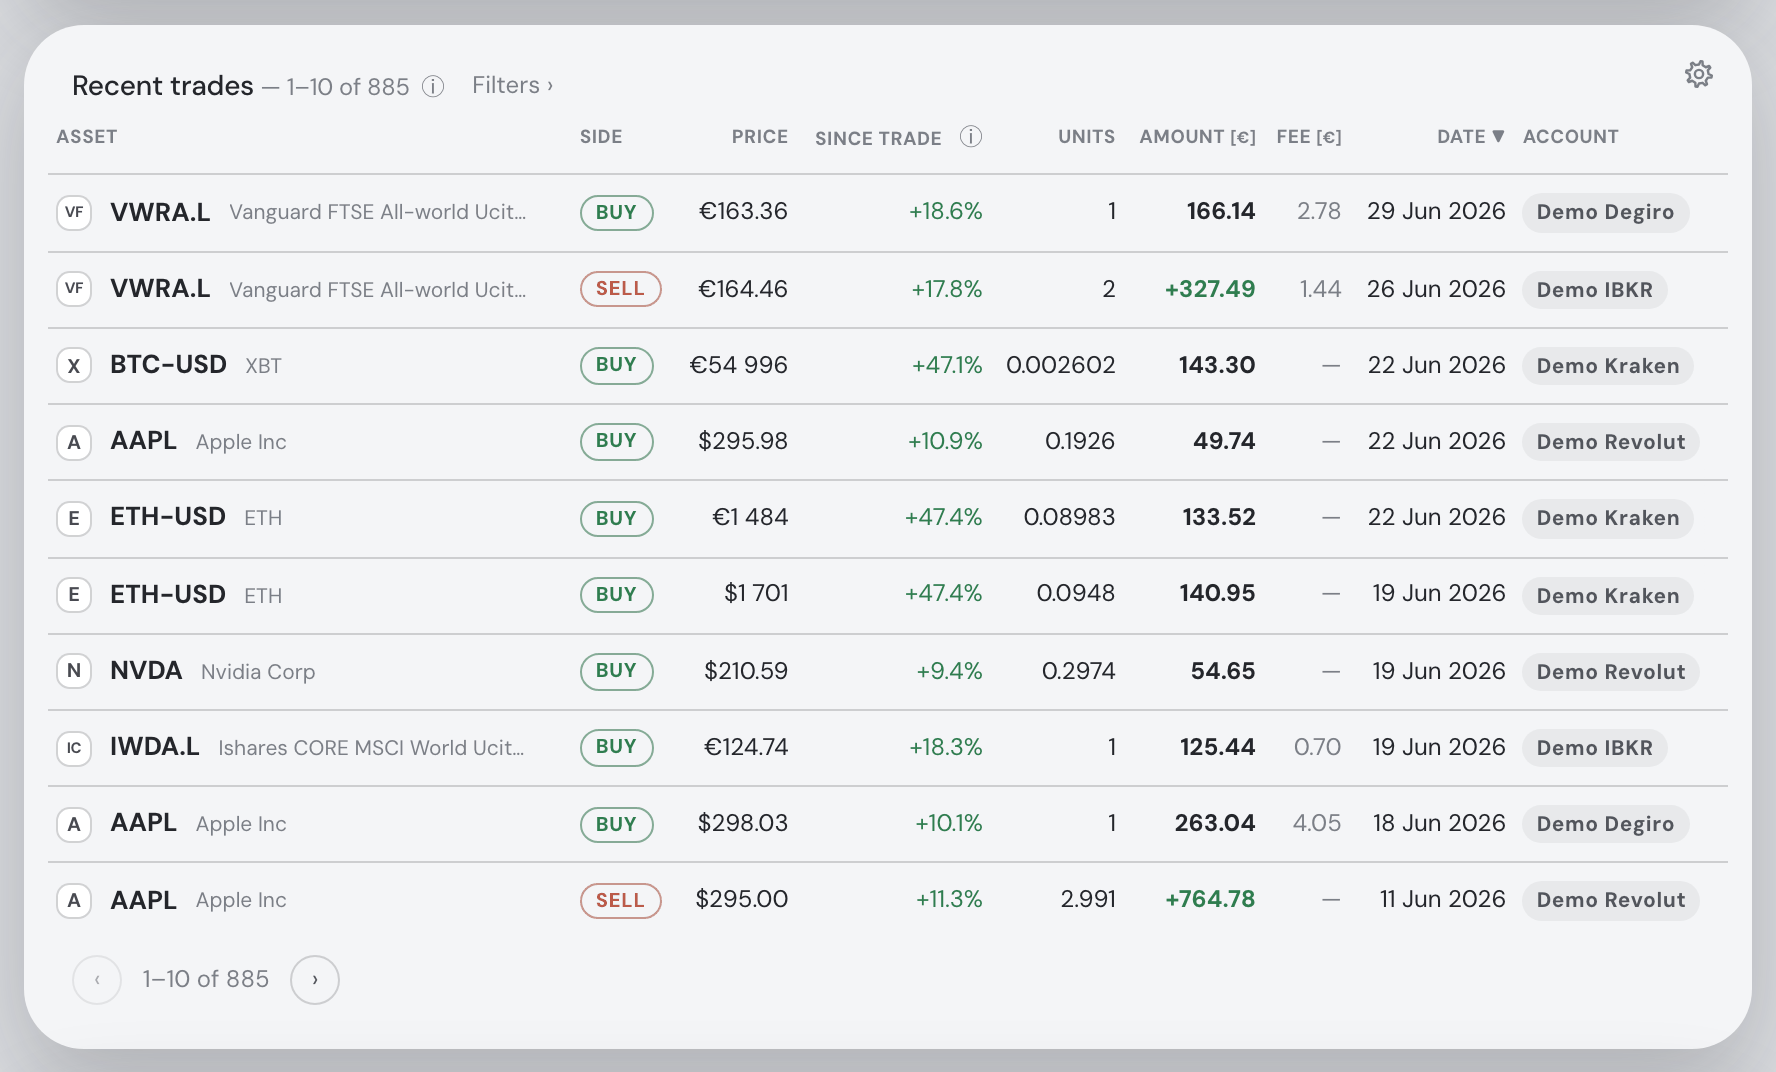Click the A icon for AAPL $298.03 trade
This screenshot has height=1072, width=1776.
(74, 824)
